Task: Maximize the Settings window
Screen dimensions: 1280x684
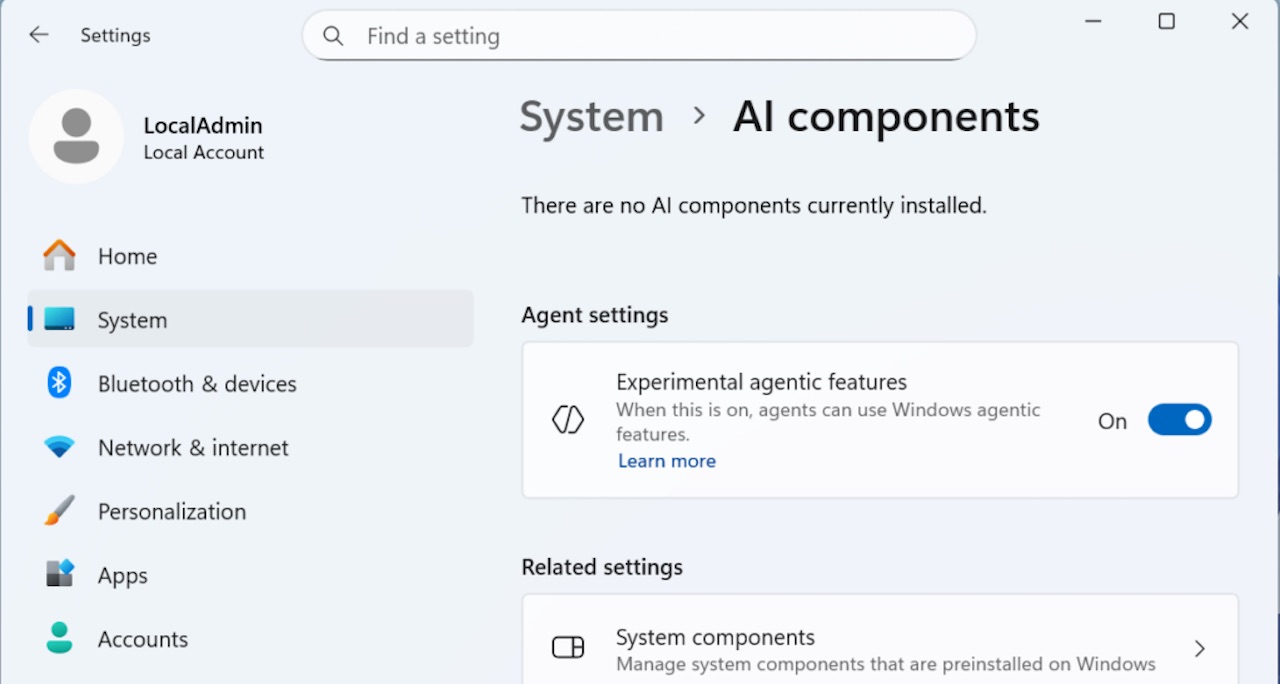Action: pos(1166,21)
